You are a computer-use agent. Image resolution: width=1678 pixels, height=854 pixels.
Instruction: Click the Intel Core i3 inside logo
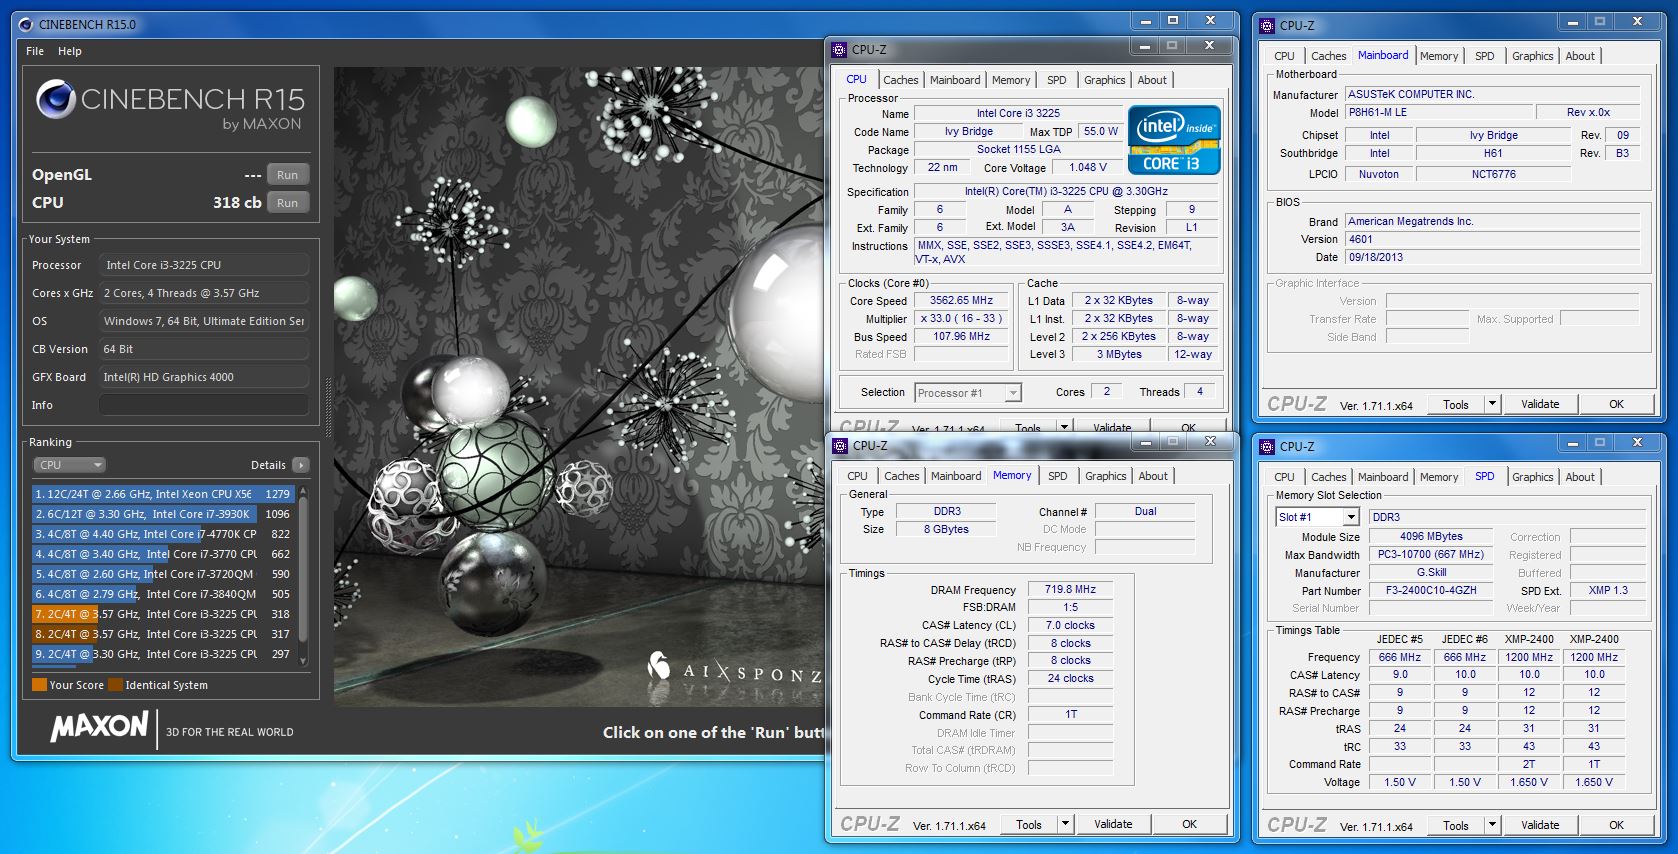pos(1174,140)
